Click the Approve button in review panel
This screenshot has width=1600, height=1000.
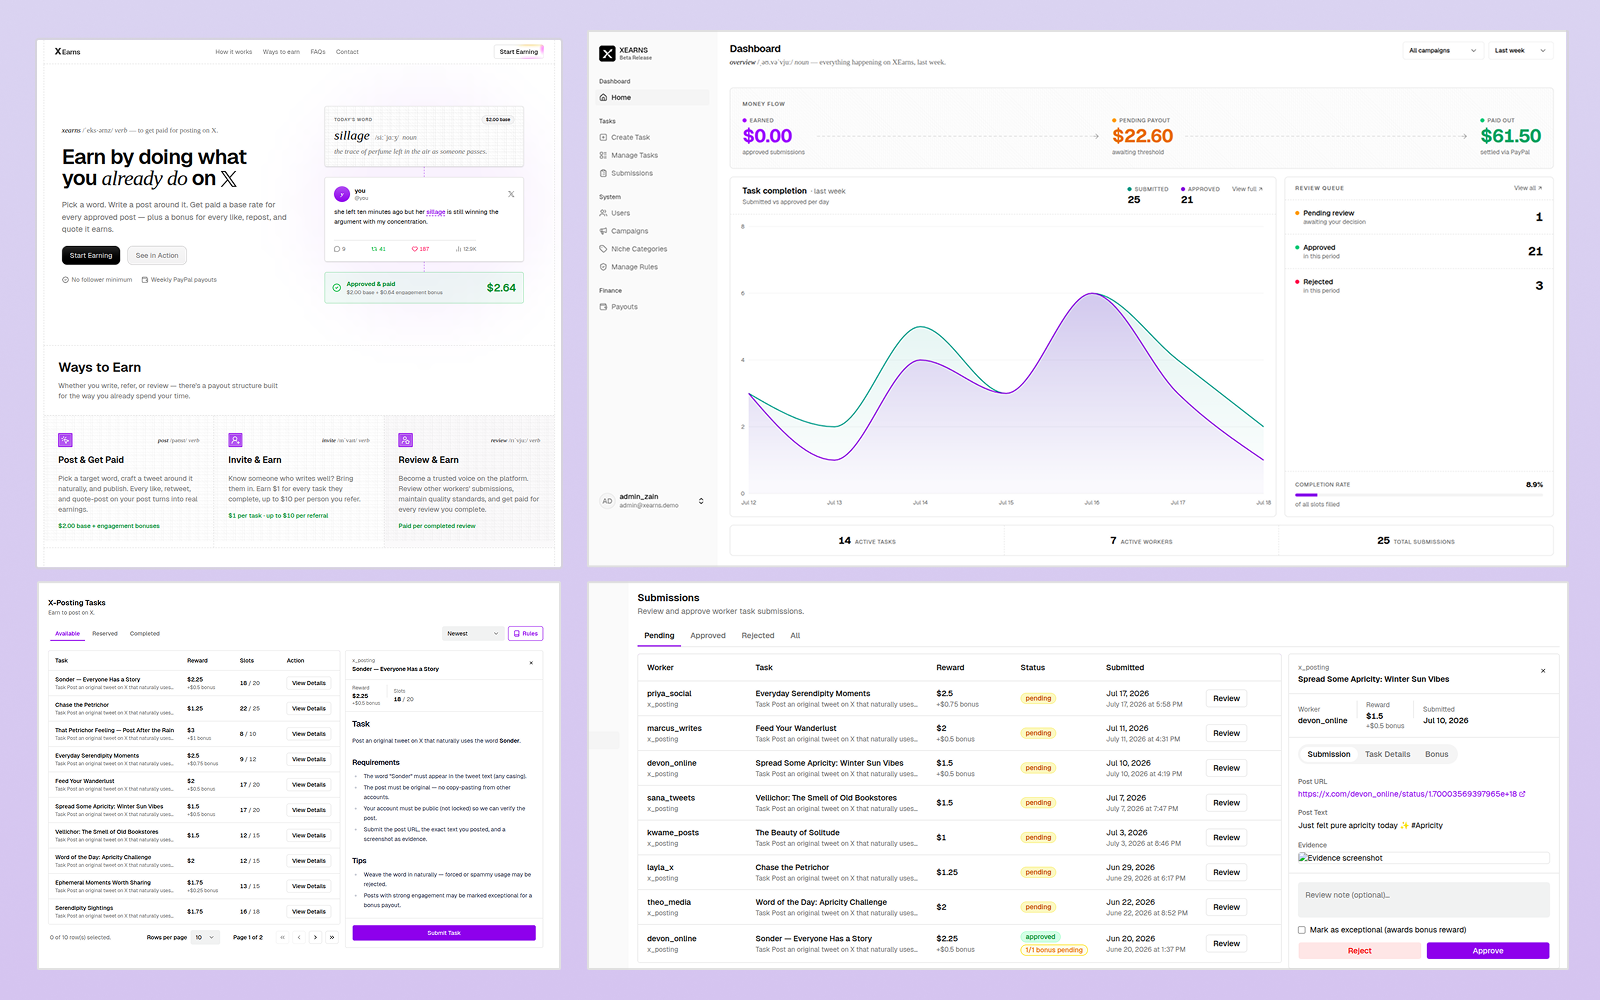click(1488, 951)
